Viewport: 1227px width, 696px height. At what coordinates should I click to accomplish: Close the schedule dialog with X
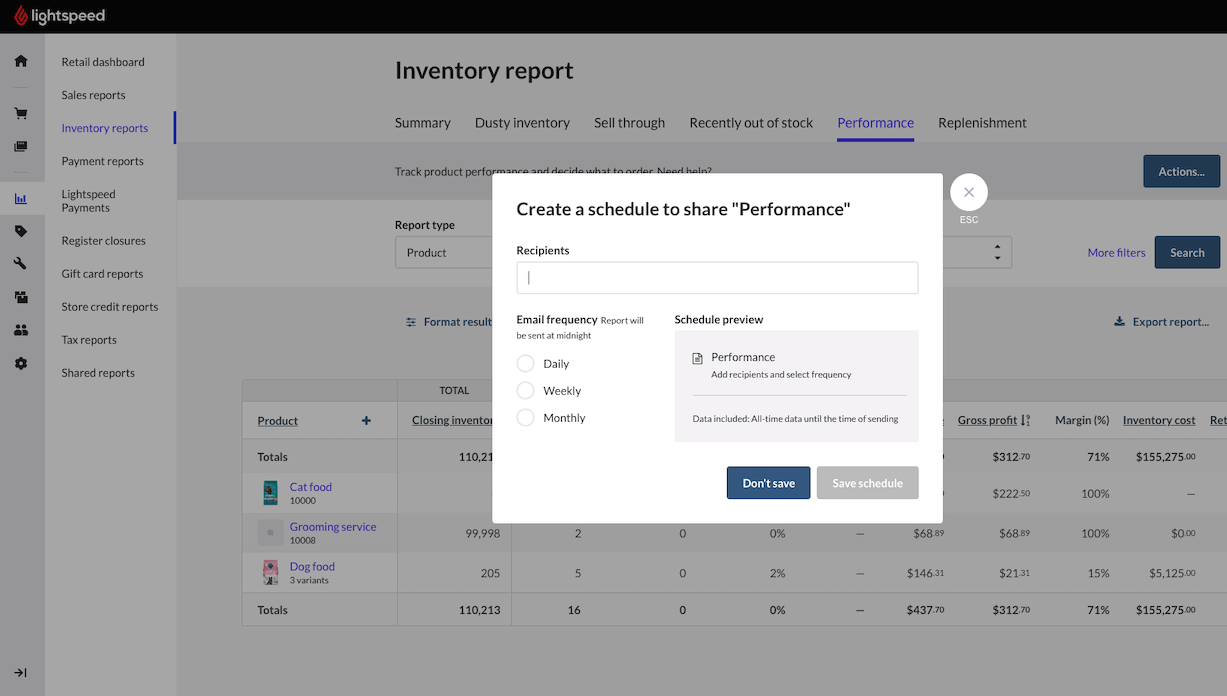pyautogui.click(x=968, y=192)
